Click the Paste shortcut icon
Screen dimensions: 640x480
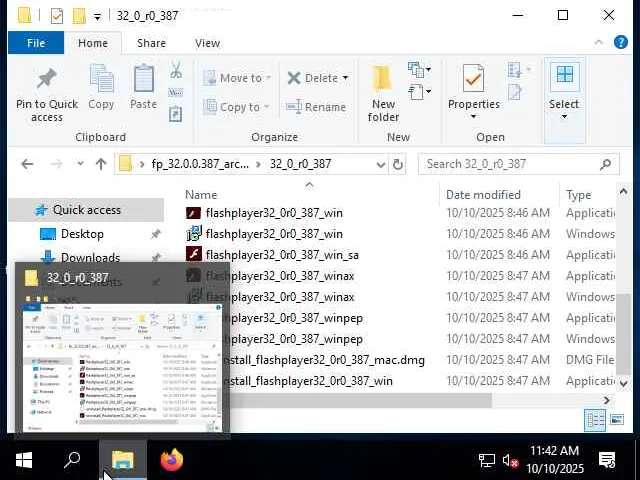click(x=176, y=114)
